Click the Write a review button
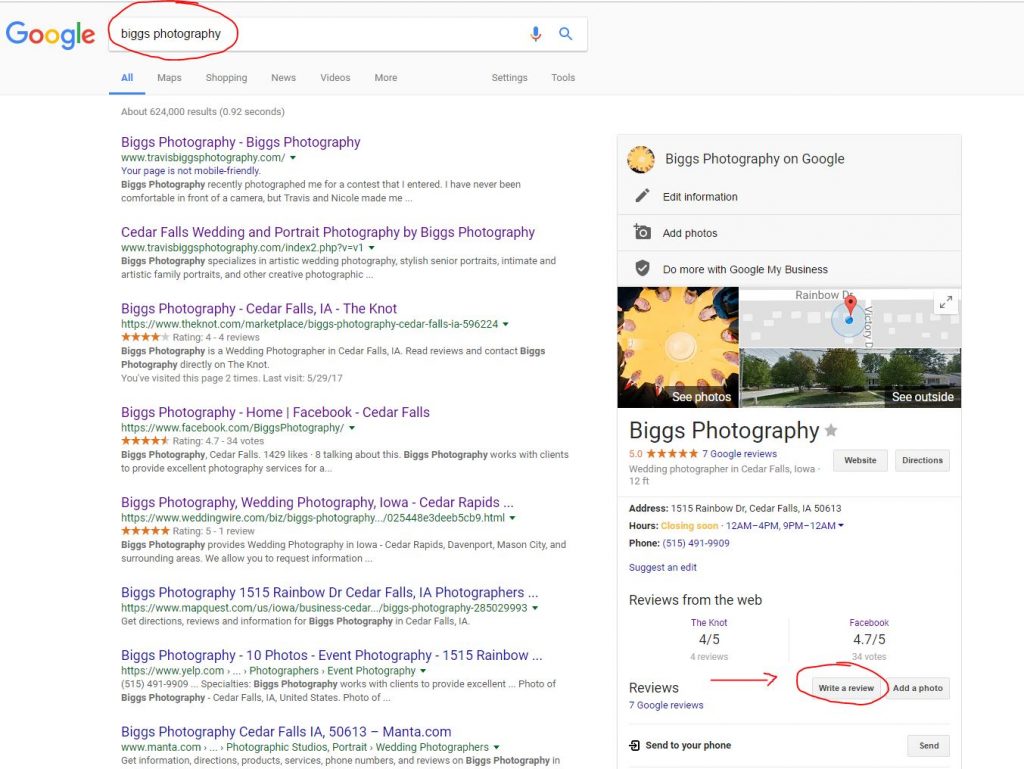Screen dimensions: 1024x769 846,688
